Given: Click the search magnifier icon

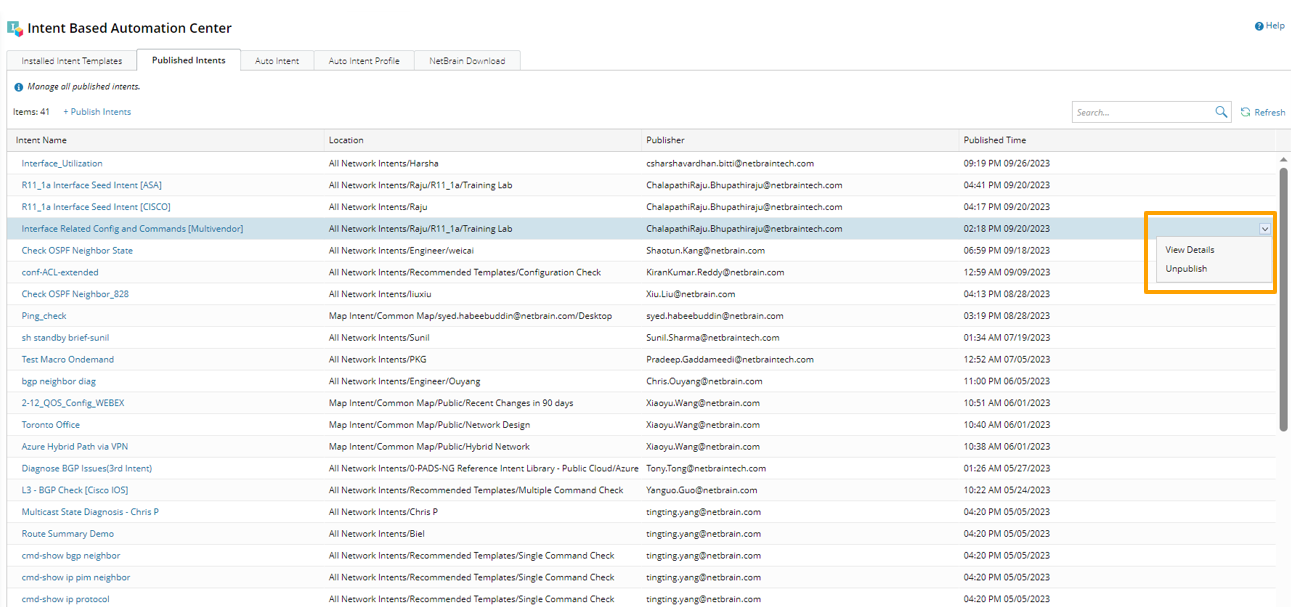Looking at the screenshot, I should 1221,112.
